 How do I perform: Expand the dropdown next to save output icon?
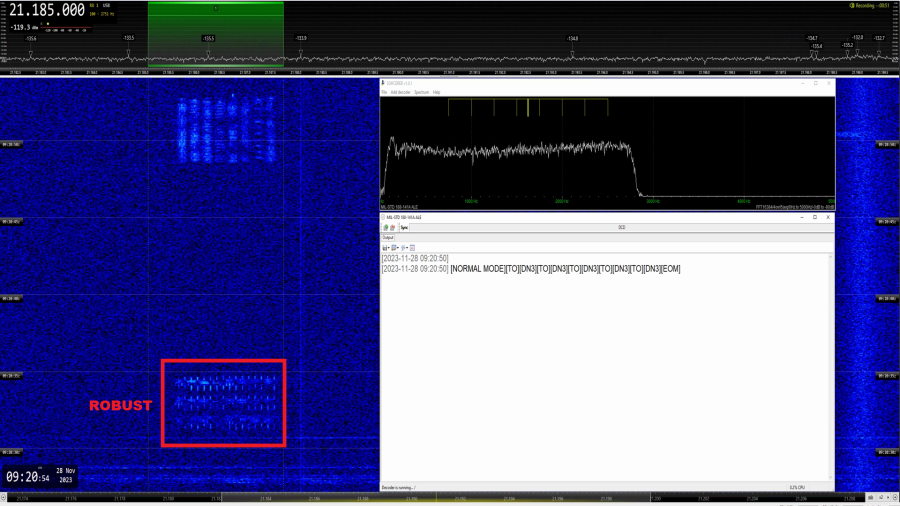pyautogui.click(x=389, y=248)
